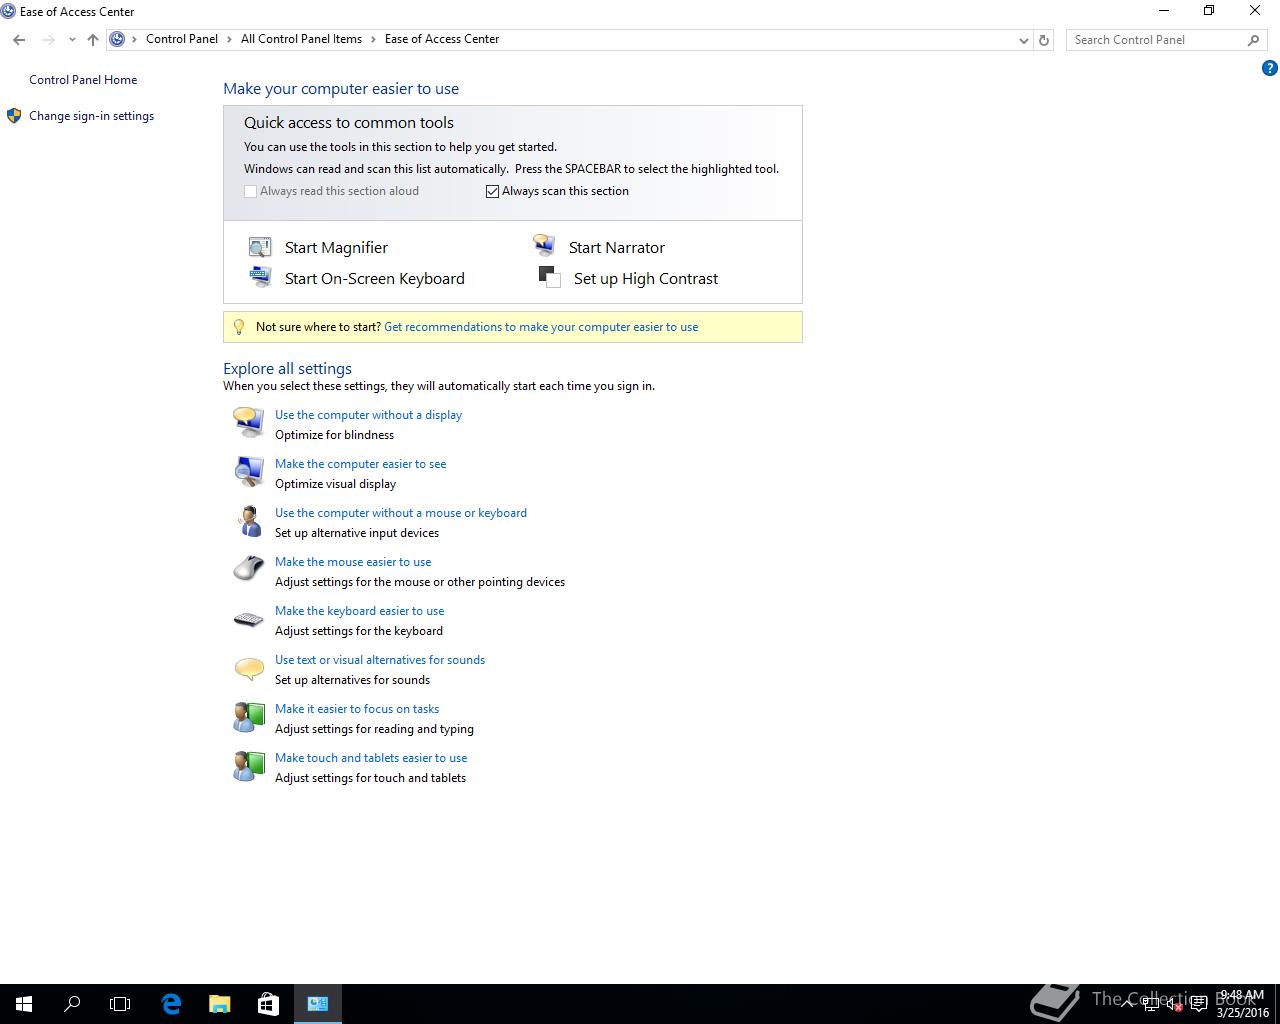The width and height of the screenshot is (1280, 1024).
Task: Expand the chevron before Control Panel in the address bar
Action: pyautogui.click(x=134, y=39)
